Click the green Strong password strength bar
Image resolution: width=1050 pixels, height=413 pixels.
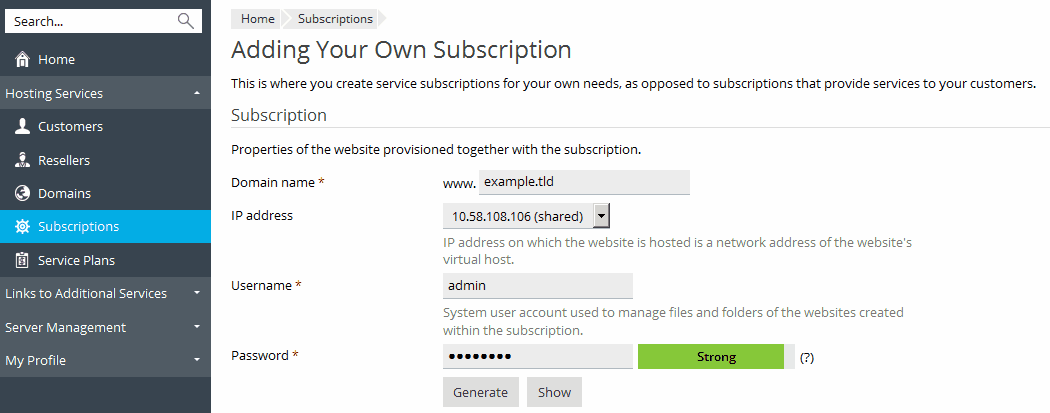[x=715, y=357]
